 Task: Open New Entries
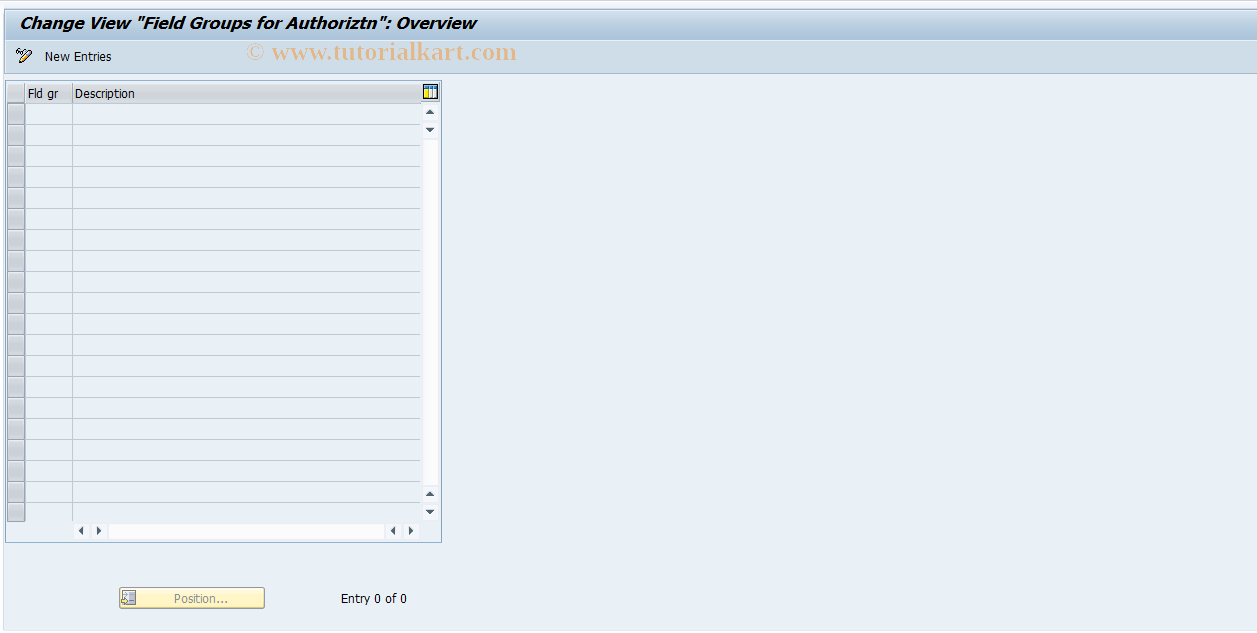78,57
